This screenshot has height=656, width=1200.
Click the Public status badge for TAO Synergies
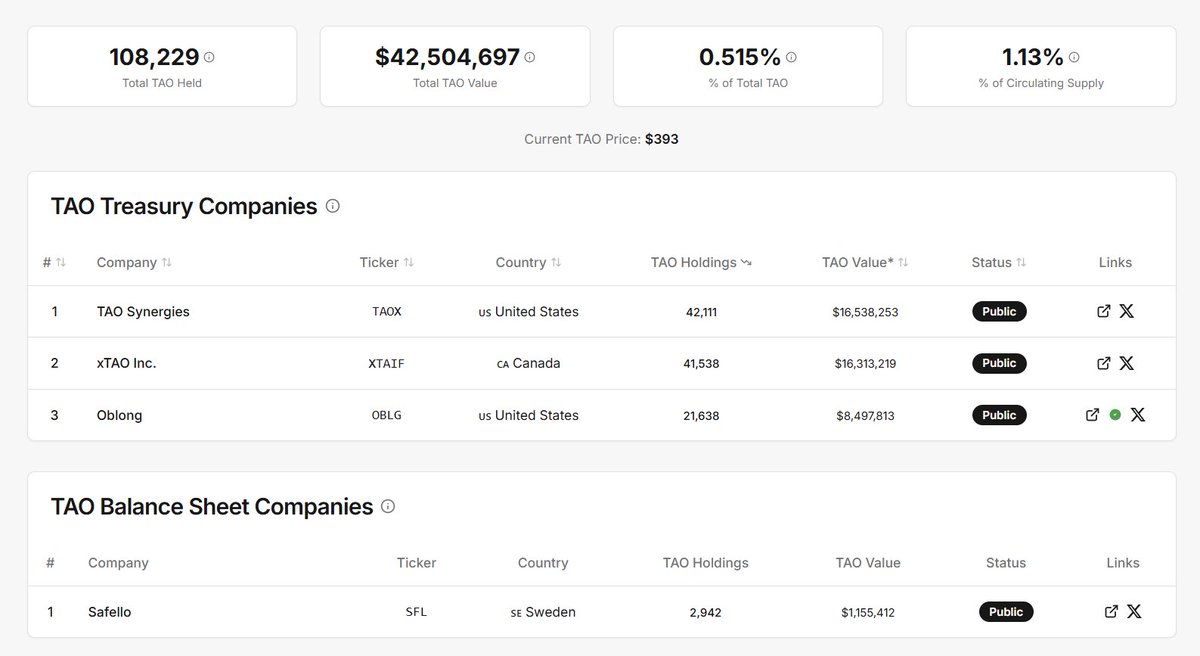(x=999, y=311)
